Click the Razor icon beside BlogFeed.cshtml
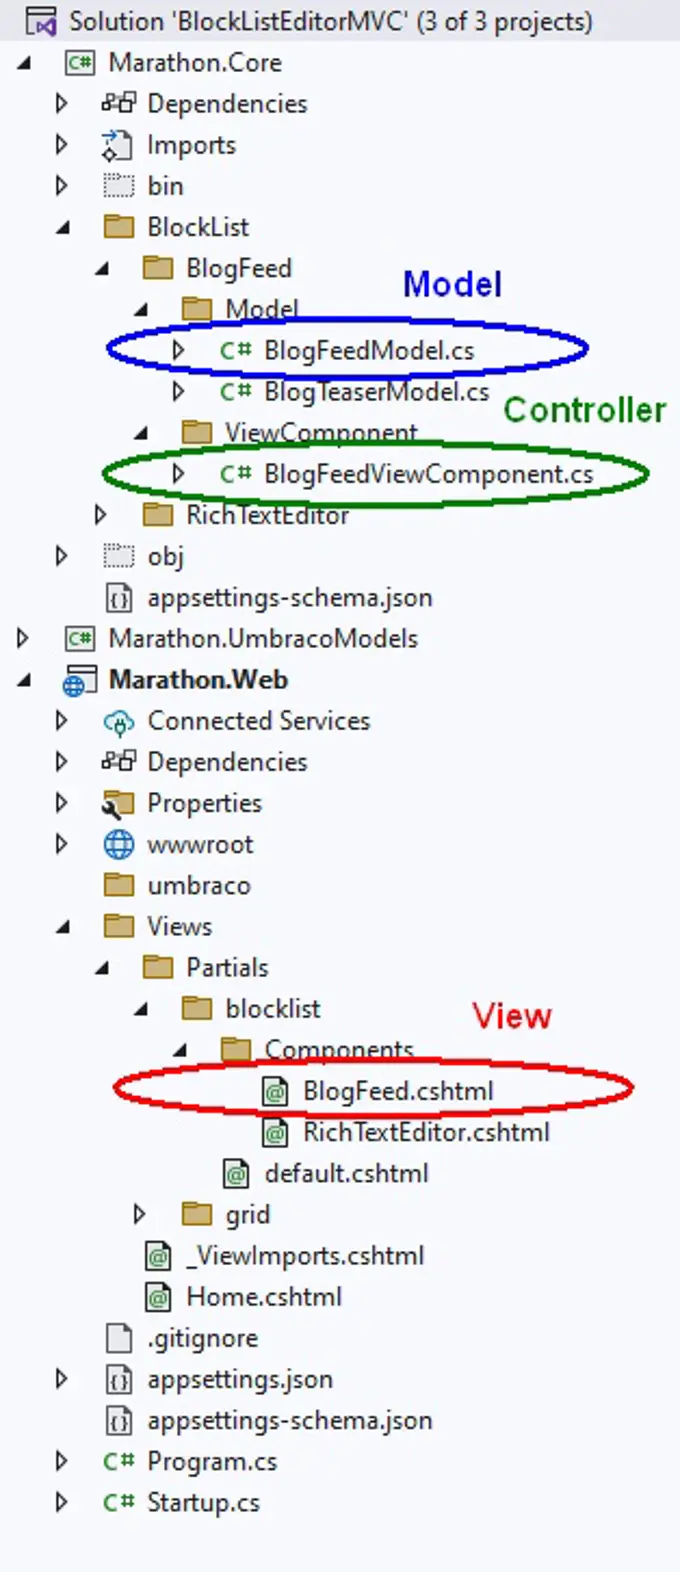Screen dimensions: 680x1572 275,1092
